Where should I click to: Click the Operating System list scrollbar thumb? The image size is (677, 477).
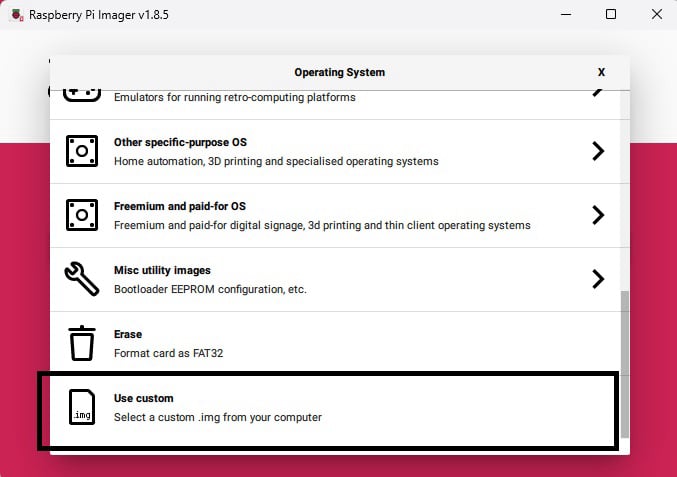(625, 365)
